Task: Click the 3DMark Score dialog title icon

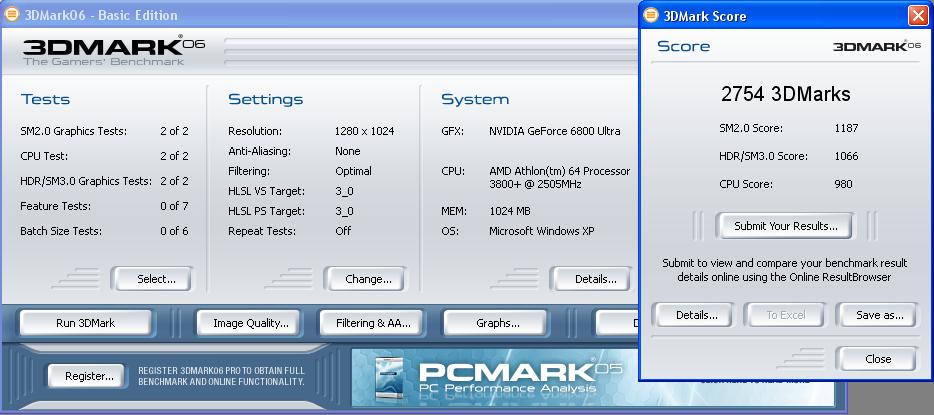Action: [x=651, y=15]
